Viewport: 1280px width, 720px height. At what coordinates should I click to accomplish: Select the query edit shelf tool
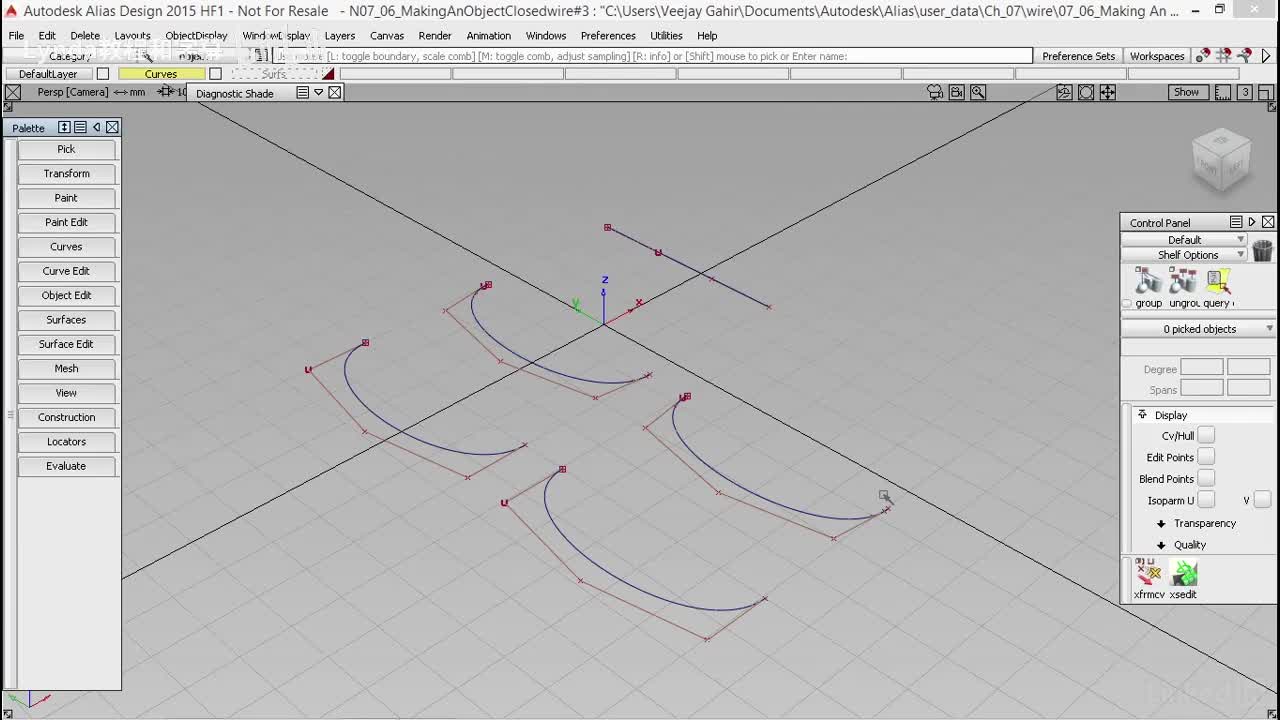(1217, 281)
